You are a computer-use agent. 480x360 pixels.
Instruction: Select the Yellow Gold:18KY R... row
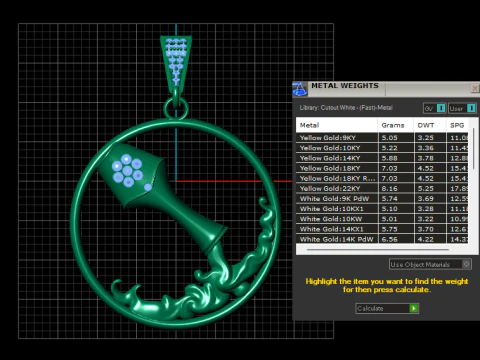coord(382,178)
